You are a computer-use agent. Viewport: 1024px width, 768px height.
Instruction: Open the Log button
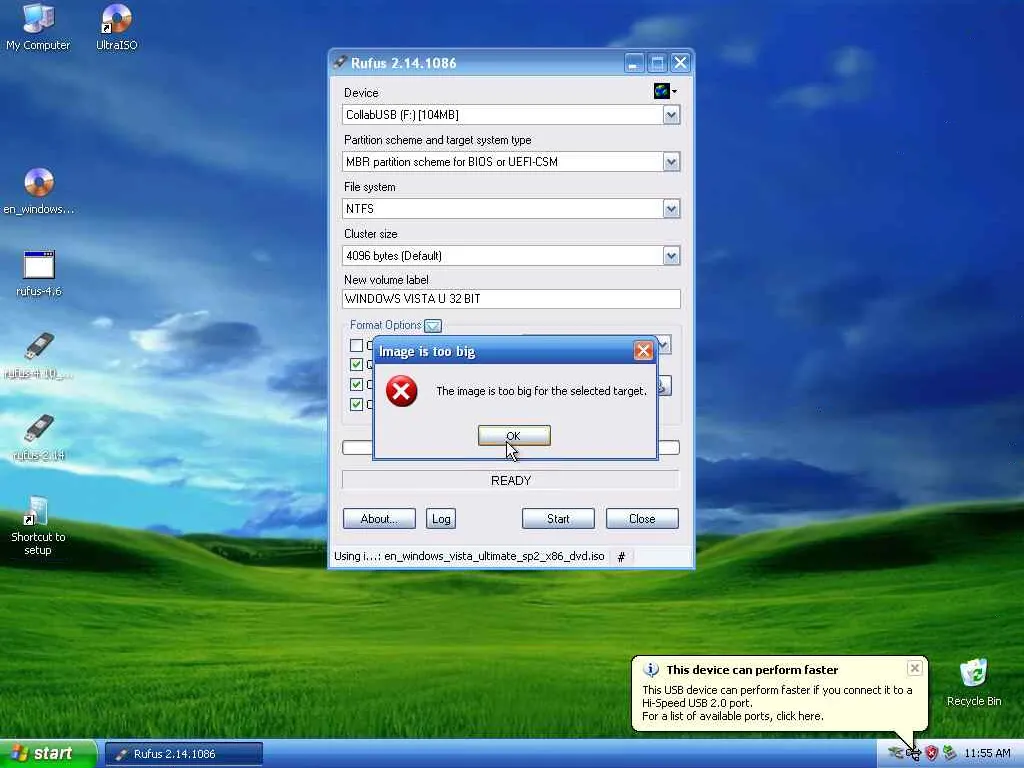(x=441, y=519)
